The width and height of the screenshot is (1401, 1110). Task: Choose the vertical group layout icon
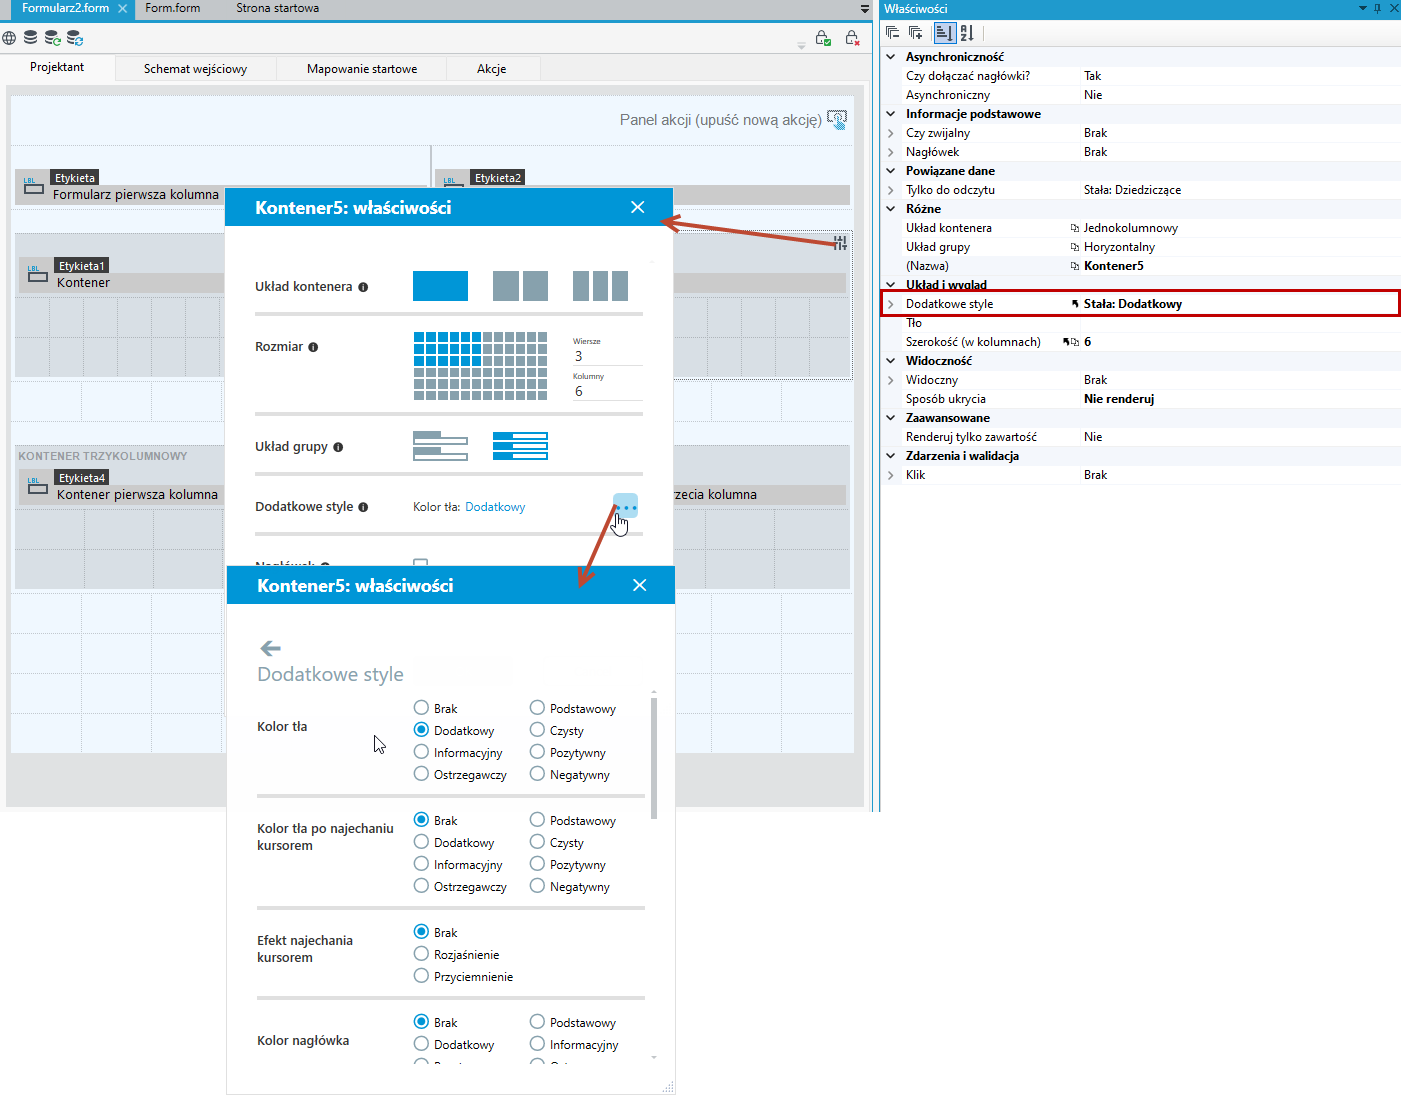(440, 446)
